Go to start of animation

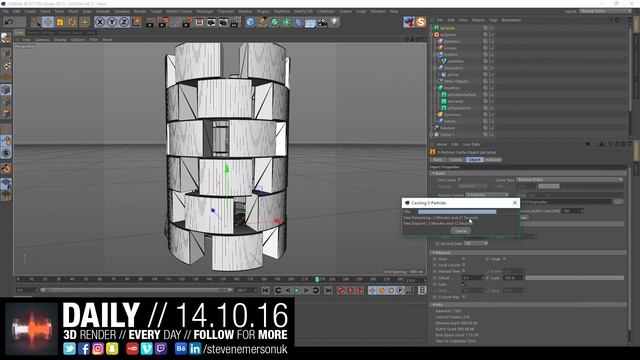(x=266, y=290)
